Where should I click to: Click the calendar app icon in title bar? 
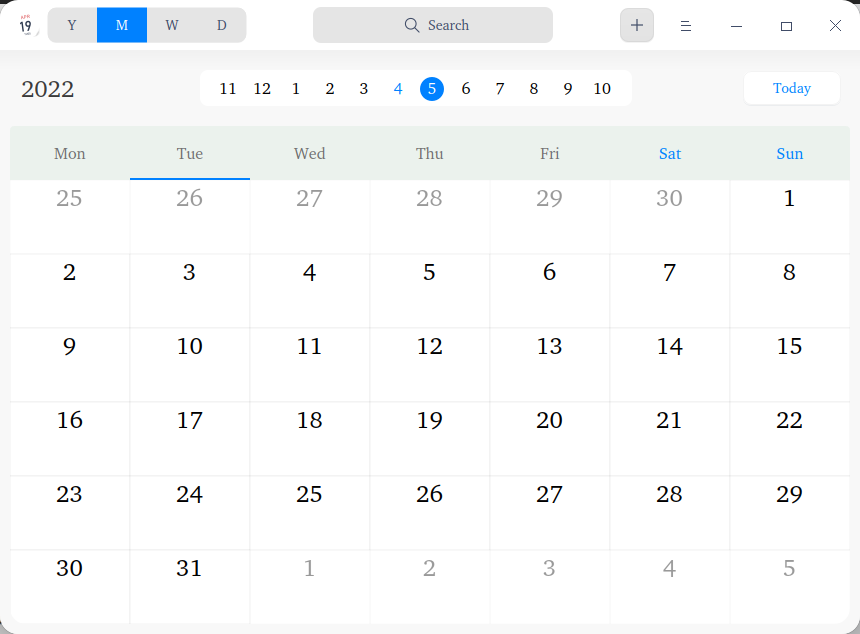(x=26, y=26)
